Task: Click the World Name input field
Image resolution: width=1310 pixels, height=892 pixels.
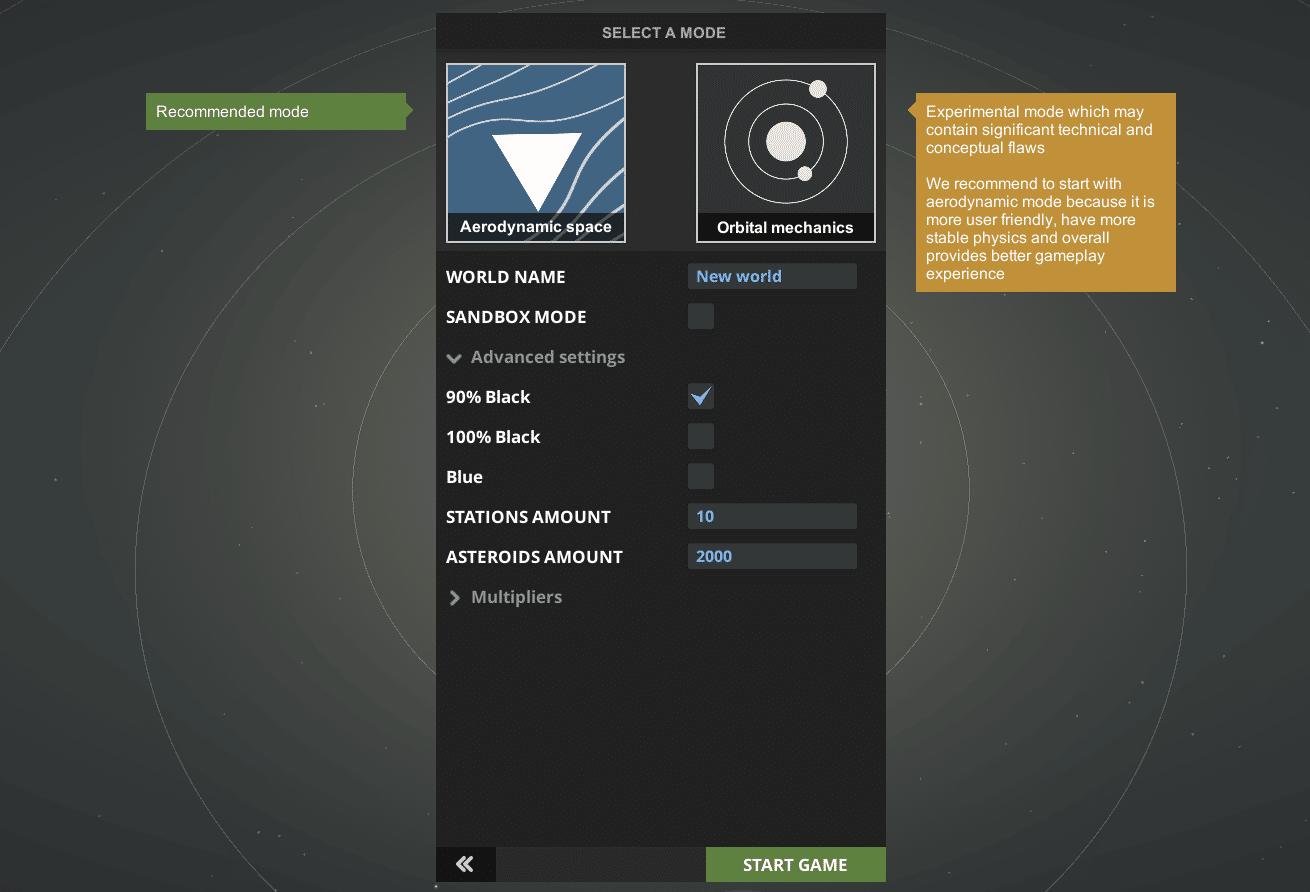Action: click(x=772, y=276)
